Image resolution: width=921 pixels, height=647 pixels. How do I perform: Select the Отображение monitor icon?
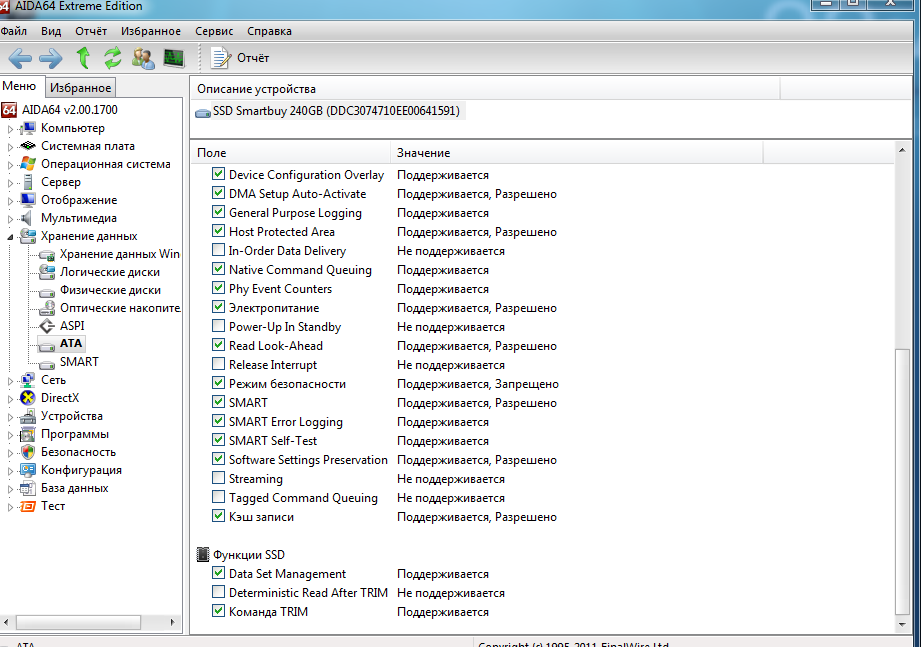(28, 200)
